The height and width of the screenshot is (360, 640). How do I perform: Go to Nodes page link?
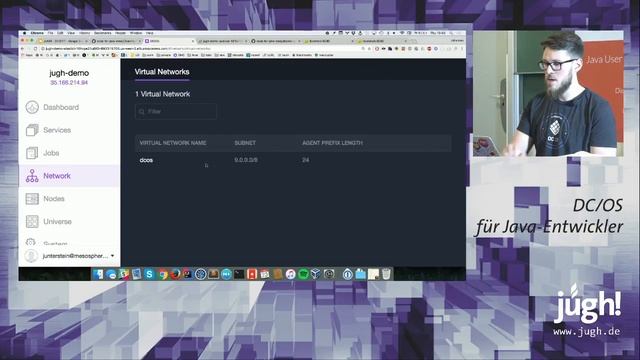pyautogui.click(x=54, y=199)
